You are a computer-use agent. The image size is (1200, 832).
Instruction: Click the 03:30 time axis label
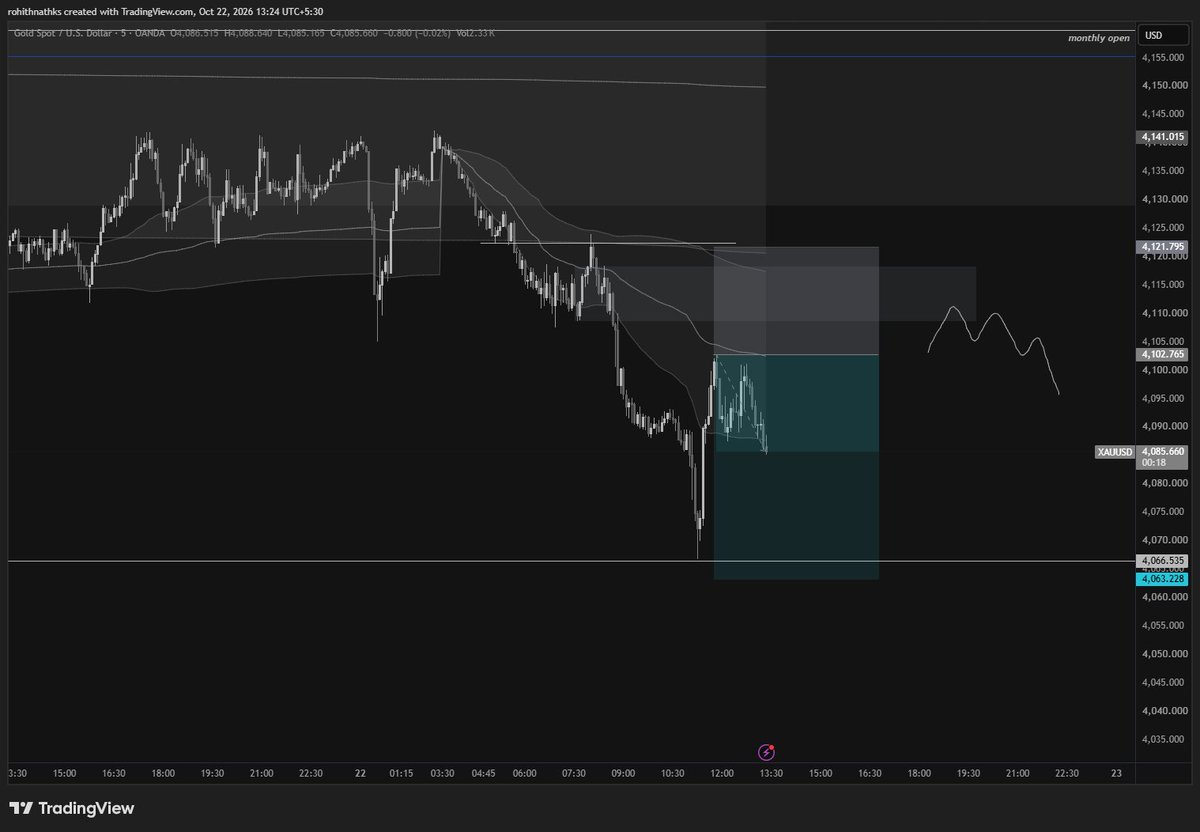click(x=442, y=773)
